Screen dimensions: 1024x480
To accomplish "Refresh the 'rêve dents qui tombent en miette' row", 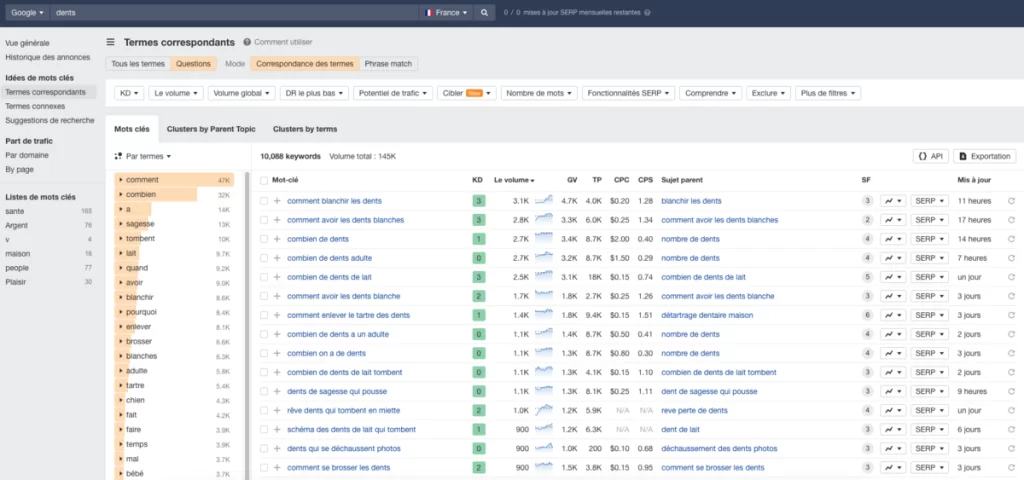I will [1012, 411].
